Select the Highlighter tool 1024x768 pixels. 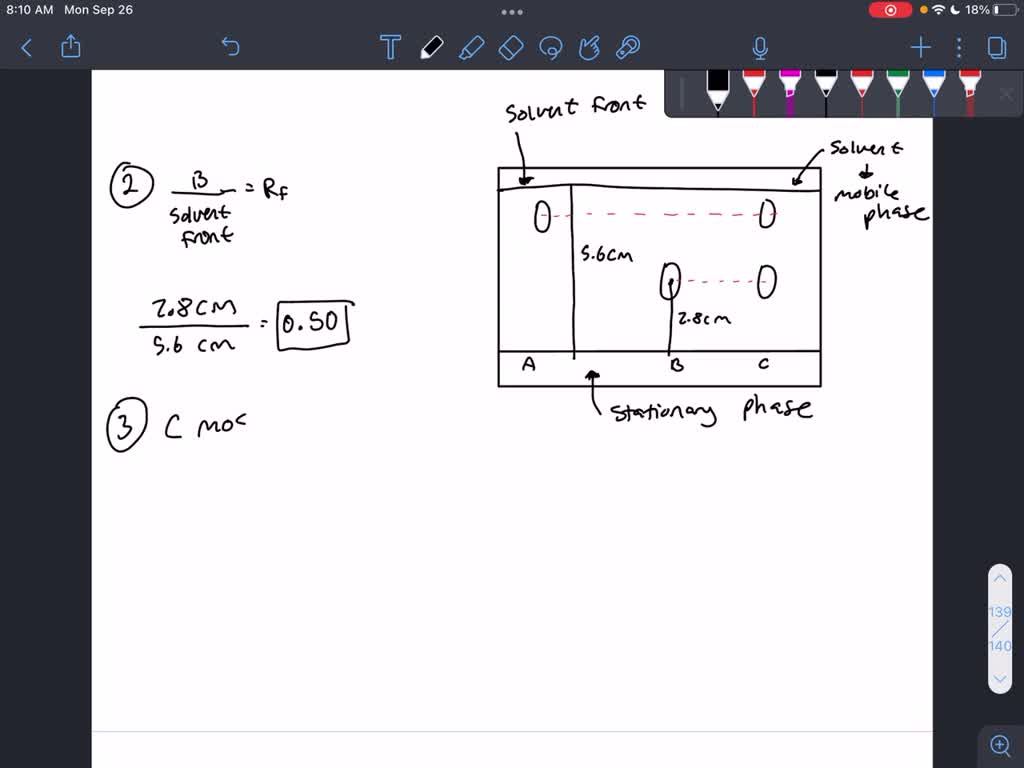(x=472, y=48)
